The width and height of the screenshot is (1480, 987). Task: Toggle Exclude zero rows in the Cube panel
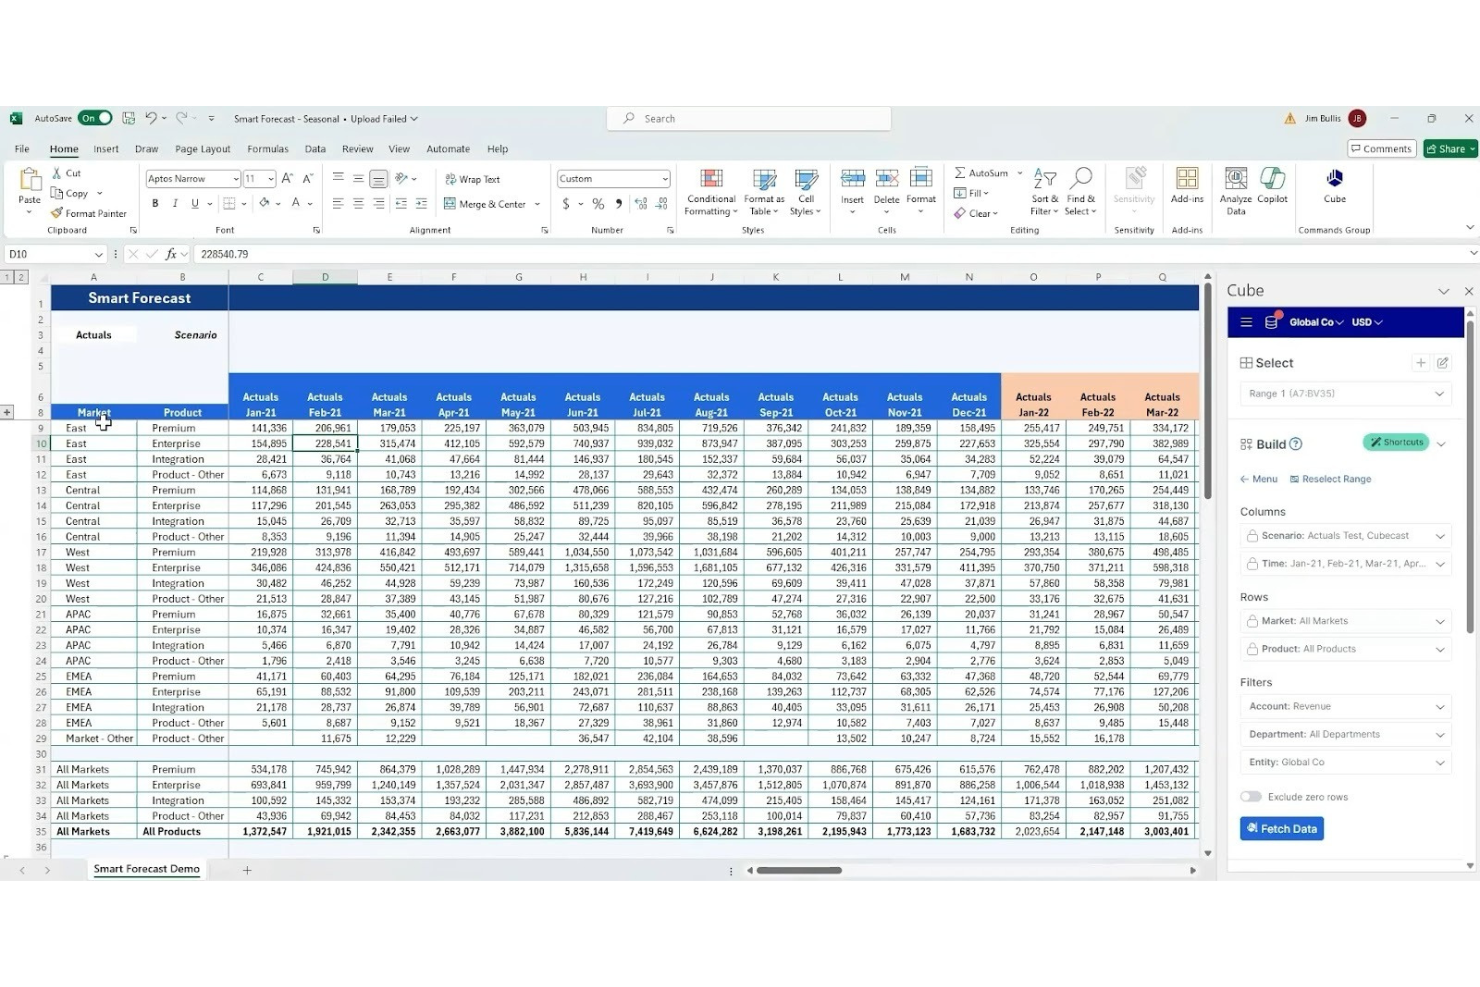tap(1250, 796)
